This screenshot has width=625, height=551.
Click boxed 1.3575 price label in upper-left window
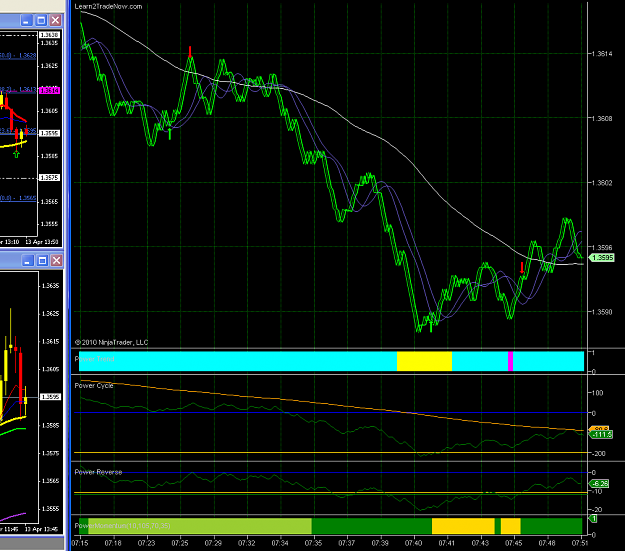[50, 177]
